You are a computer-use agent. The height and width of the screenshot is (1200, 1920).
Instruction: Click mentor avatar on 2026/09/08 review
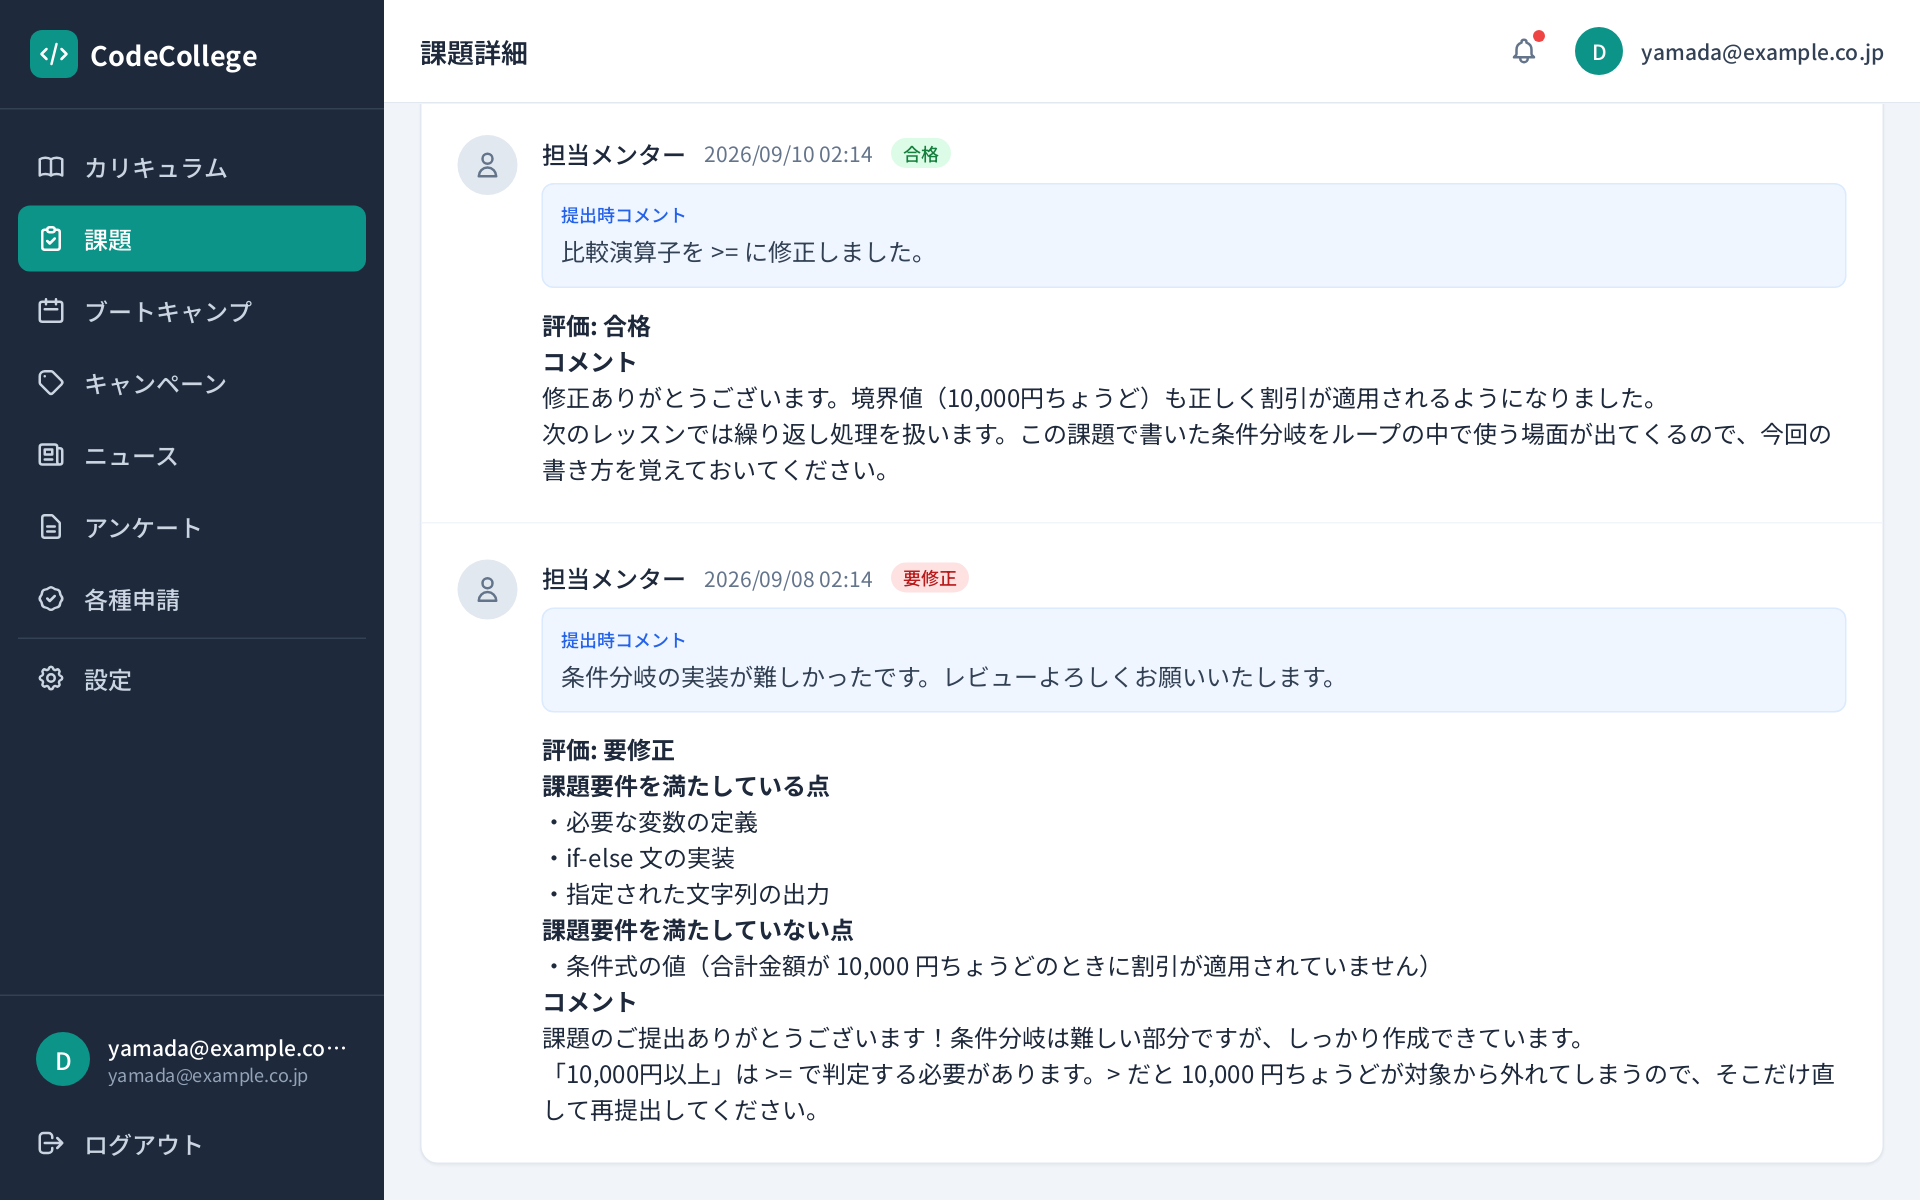[x=487, y=589]
